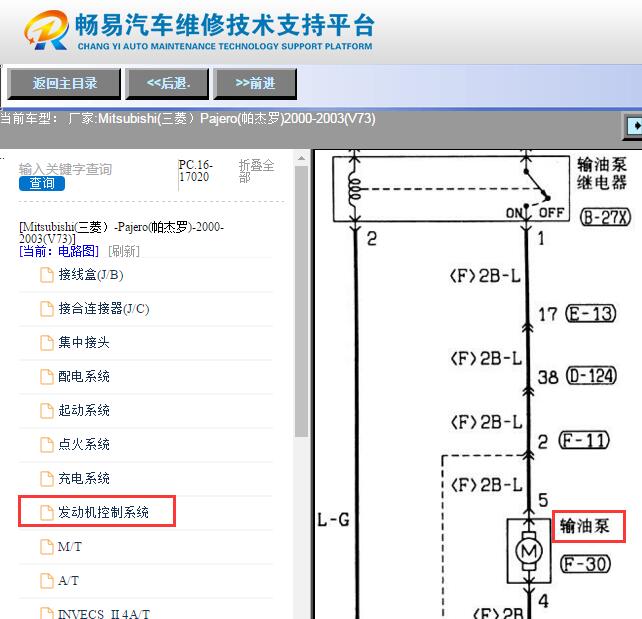Click the platform logo icon in header
Image resolution: width=642 pixels, height=619 pixels.
point(46,30)
